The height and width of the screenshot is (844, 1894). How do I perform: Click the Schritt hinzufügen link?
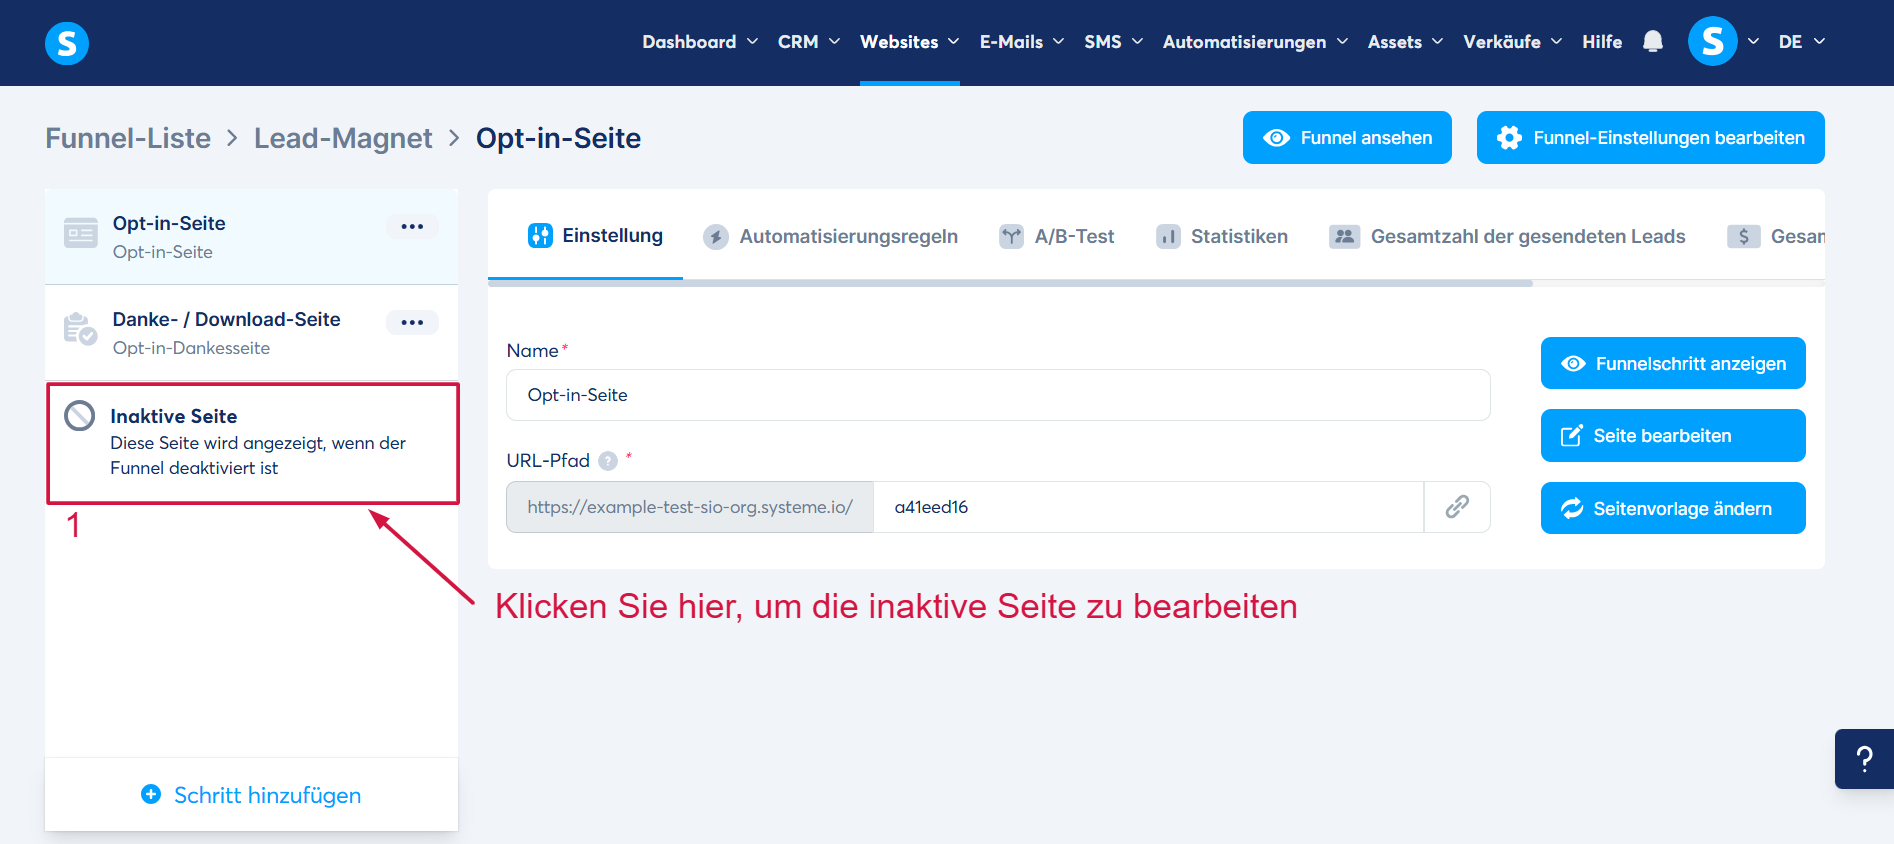(251, 795)
